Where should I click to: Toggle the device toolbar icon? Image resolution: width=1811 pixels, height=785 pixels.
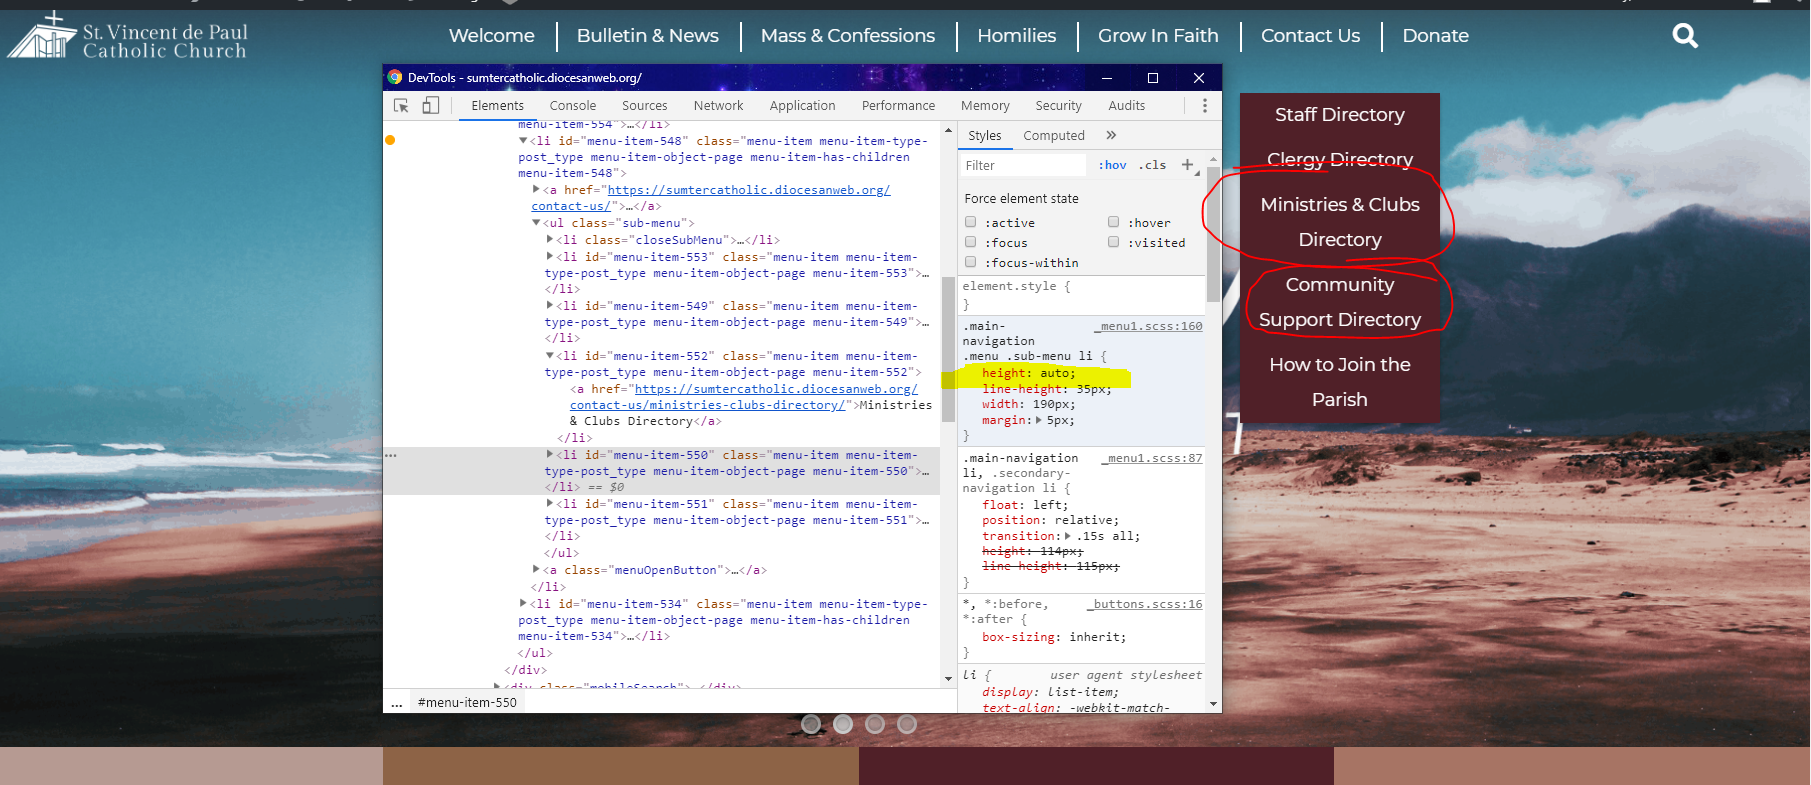[430, 106]
